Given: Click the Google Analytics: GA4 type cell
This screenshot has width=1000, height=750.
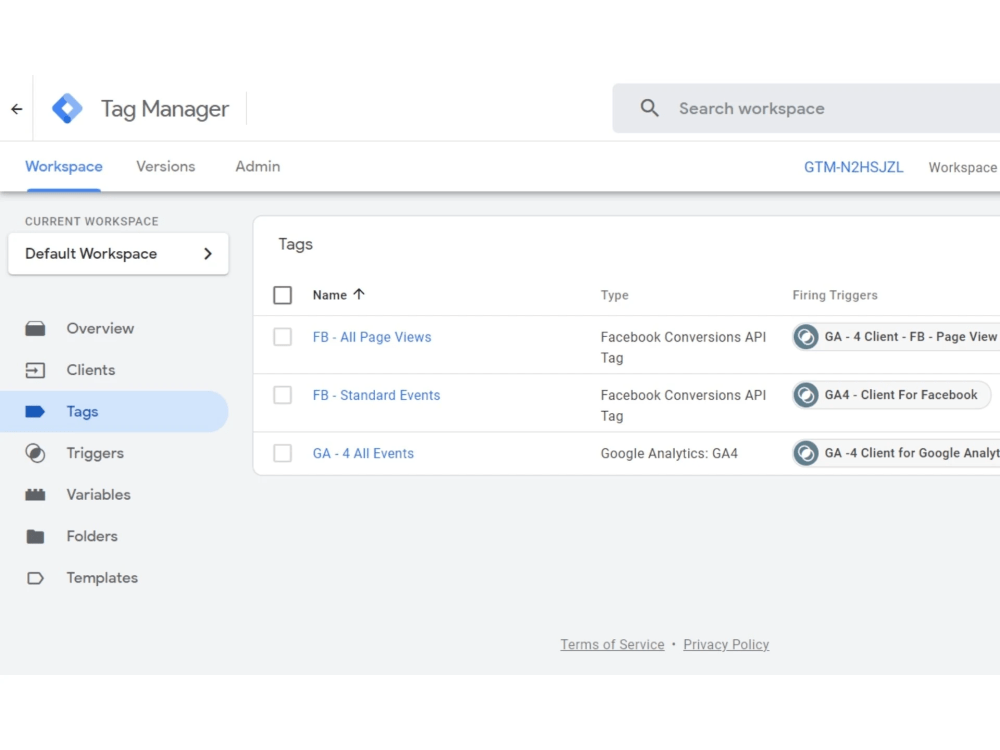Looking at the screenshot, I should (669, 453).
